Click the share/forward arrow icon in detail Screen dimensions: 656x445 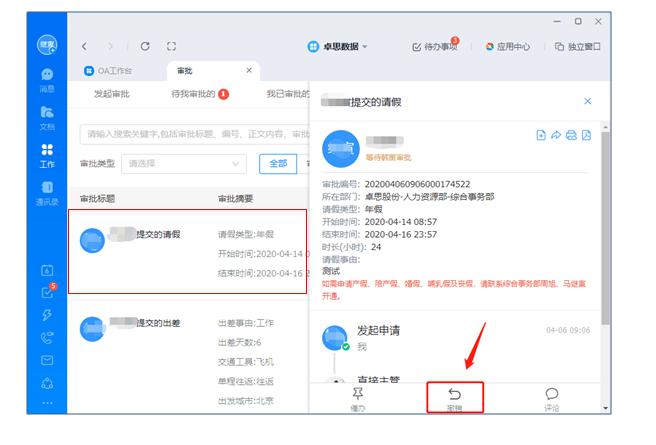coord(556,135)
